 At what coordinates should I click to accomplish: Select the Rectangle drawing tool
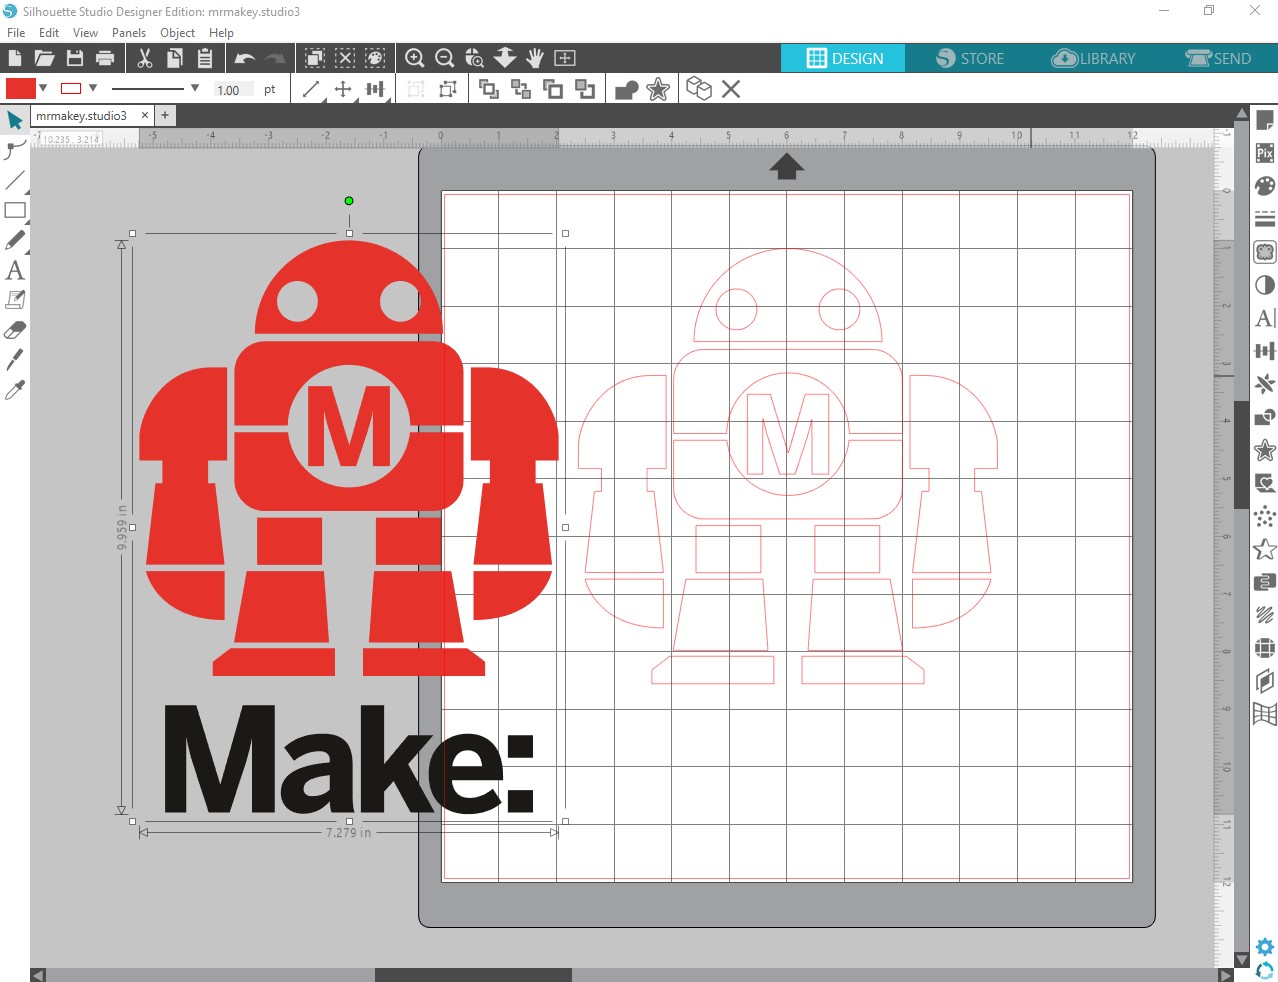tap(15, 210)
